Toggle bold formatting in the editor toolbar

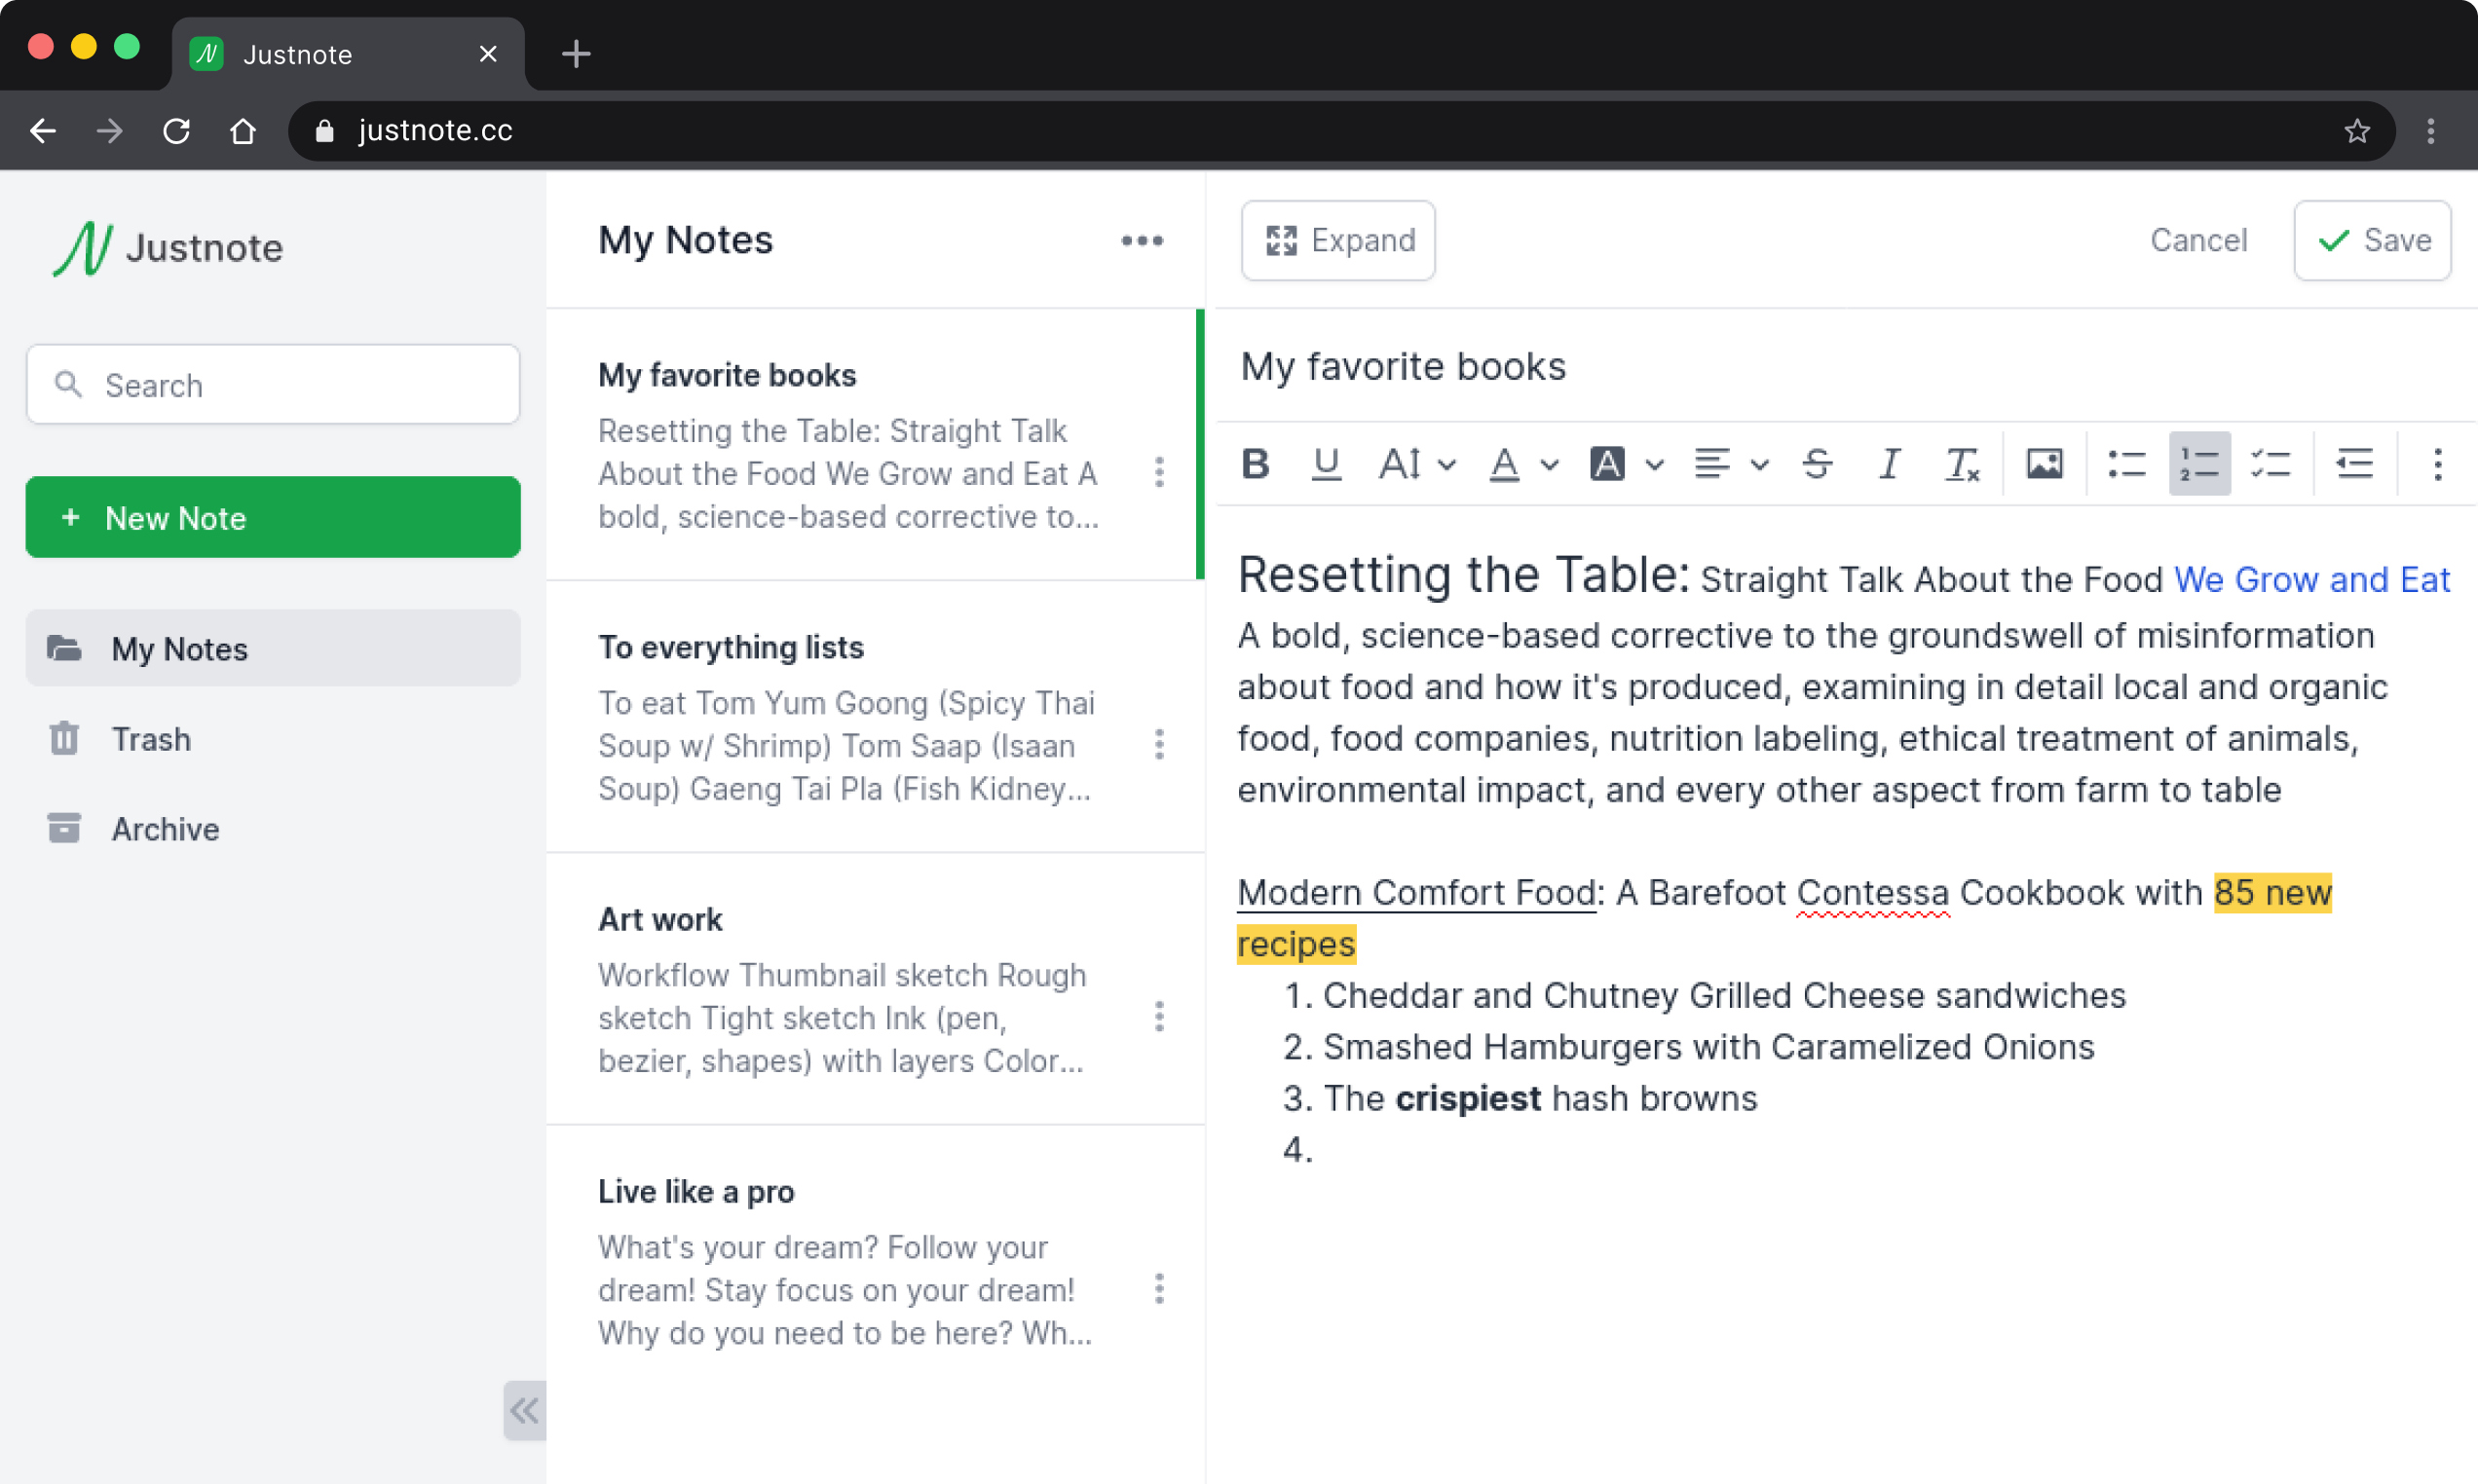pyautogui.click(x=1256, y=463)
